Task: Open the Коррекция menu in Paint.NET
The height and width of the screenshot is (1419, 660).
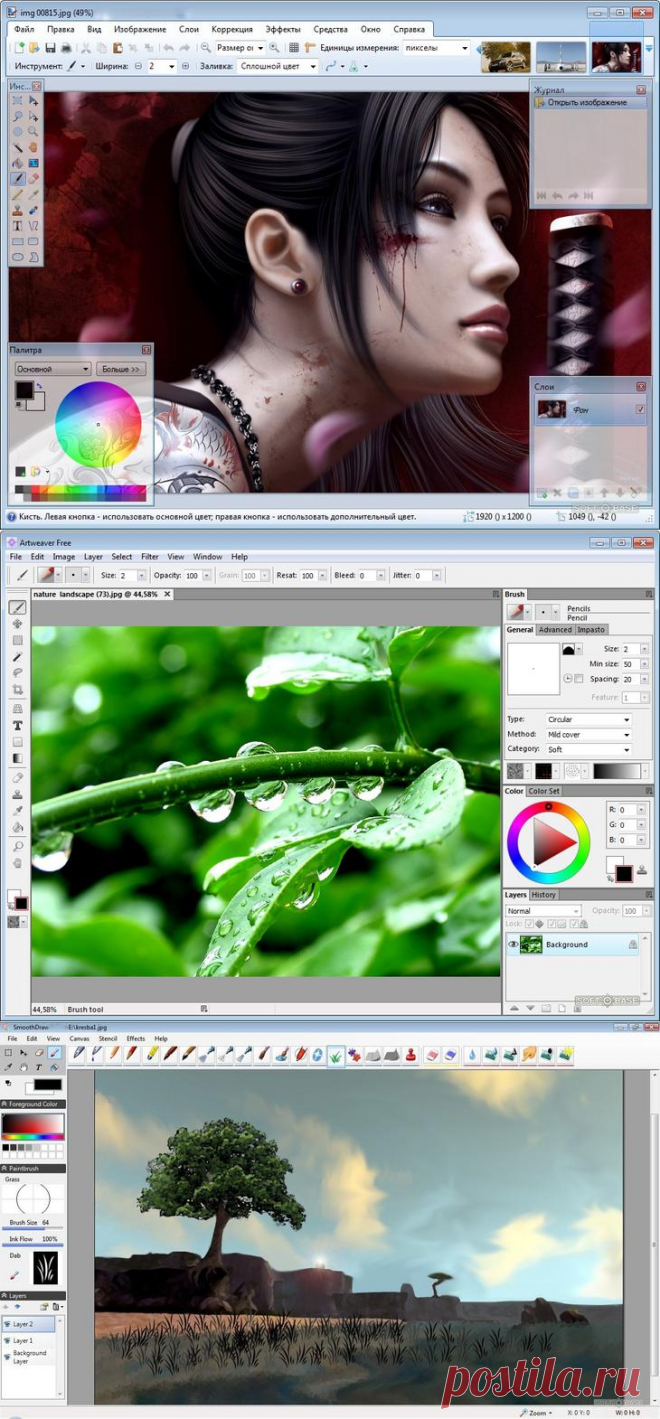Action: pos(232,30)
